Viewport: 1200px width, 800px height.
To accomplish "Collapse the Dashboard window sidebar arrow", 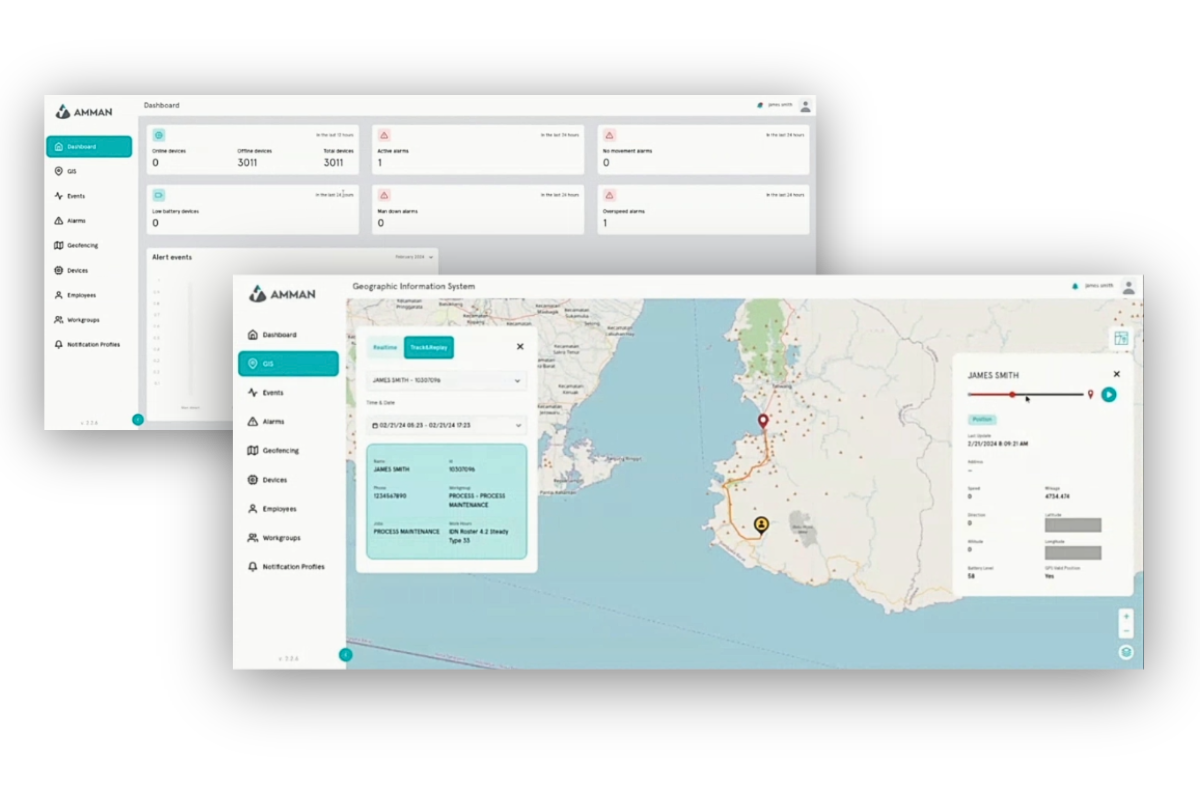I will 138,419.
